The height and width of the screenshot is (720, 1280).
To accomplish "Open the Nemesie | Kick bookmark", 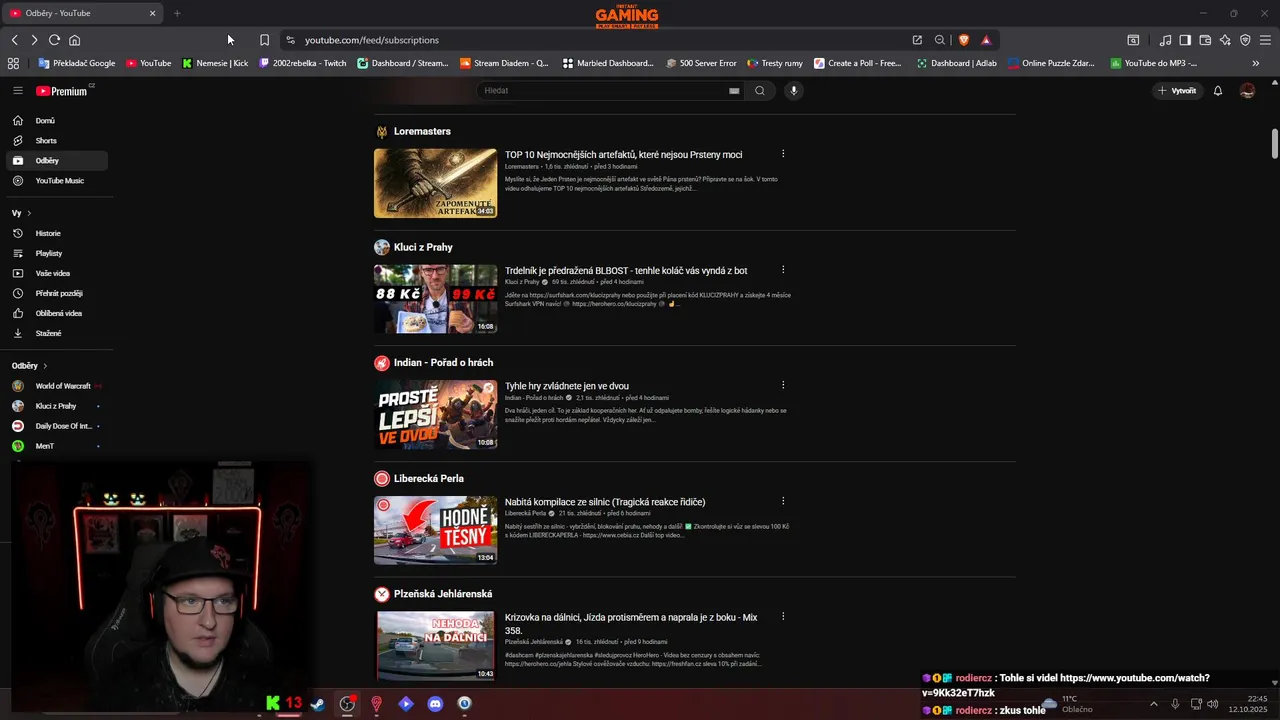I will pos(215,63).
